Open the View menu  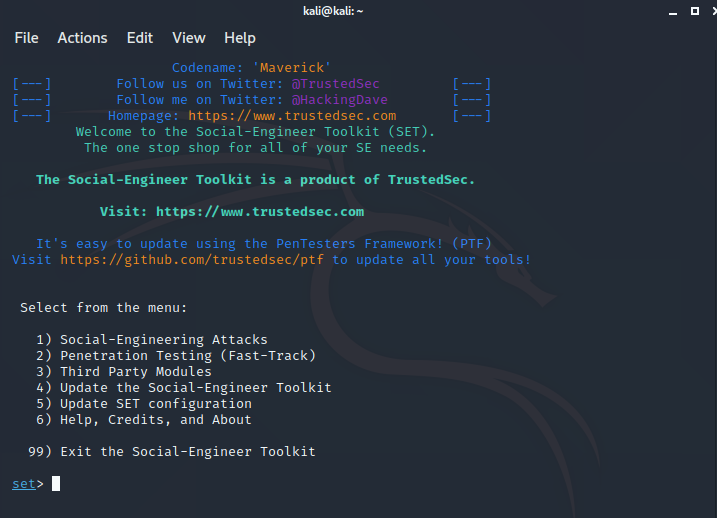pos(188,38)
